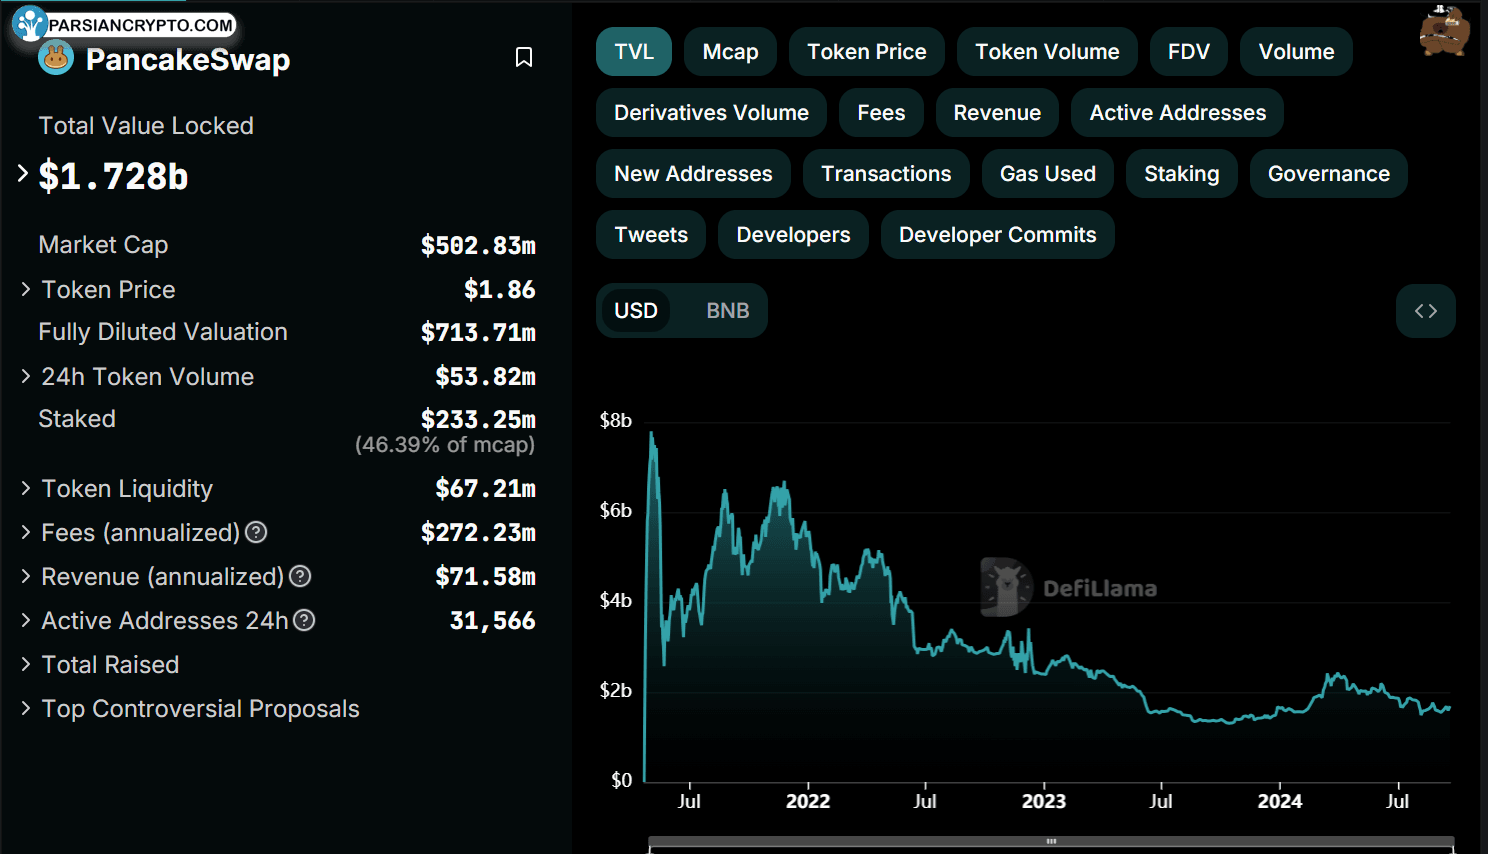This screenshot has width=1488, height=854.
Task: Enable the Staking chart metric
Action: 1182,174
